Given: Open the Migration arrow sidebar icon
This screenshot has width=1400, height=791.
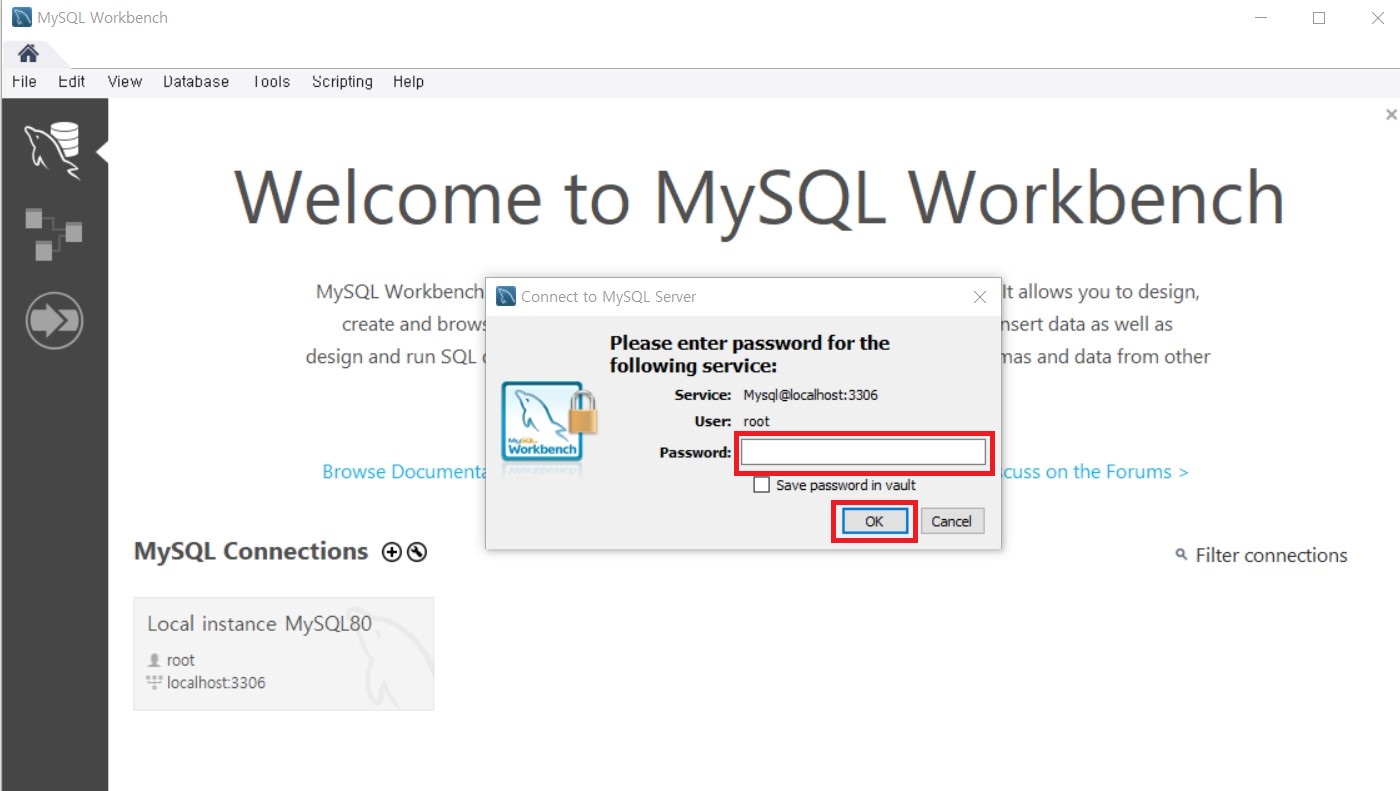Looking at the screenshot, I should 54,321.
